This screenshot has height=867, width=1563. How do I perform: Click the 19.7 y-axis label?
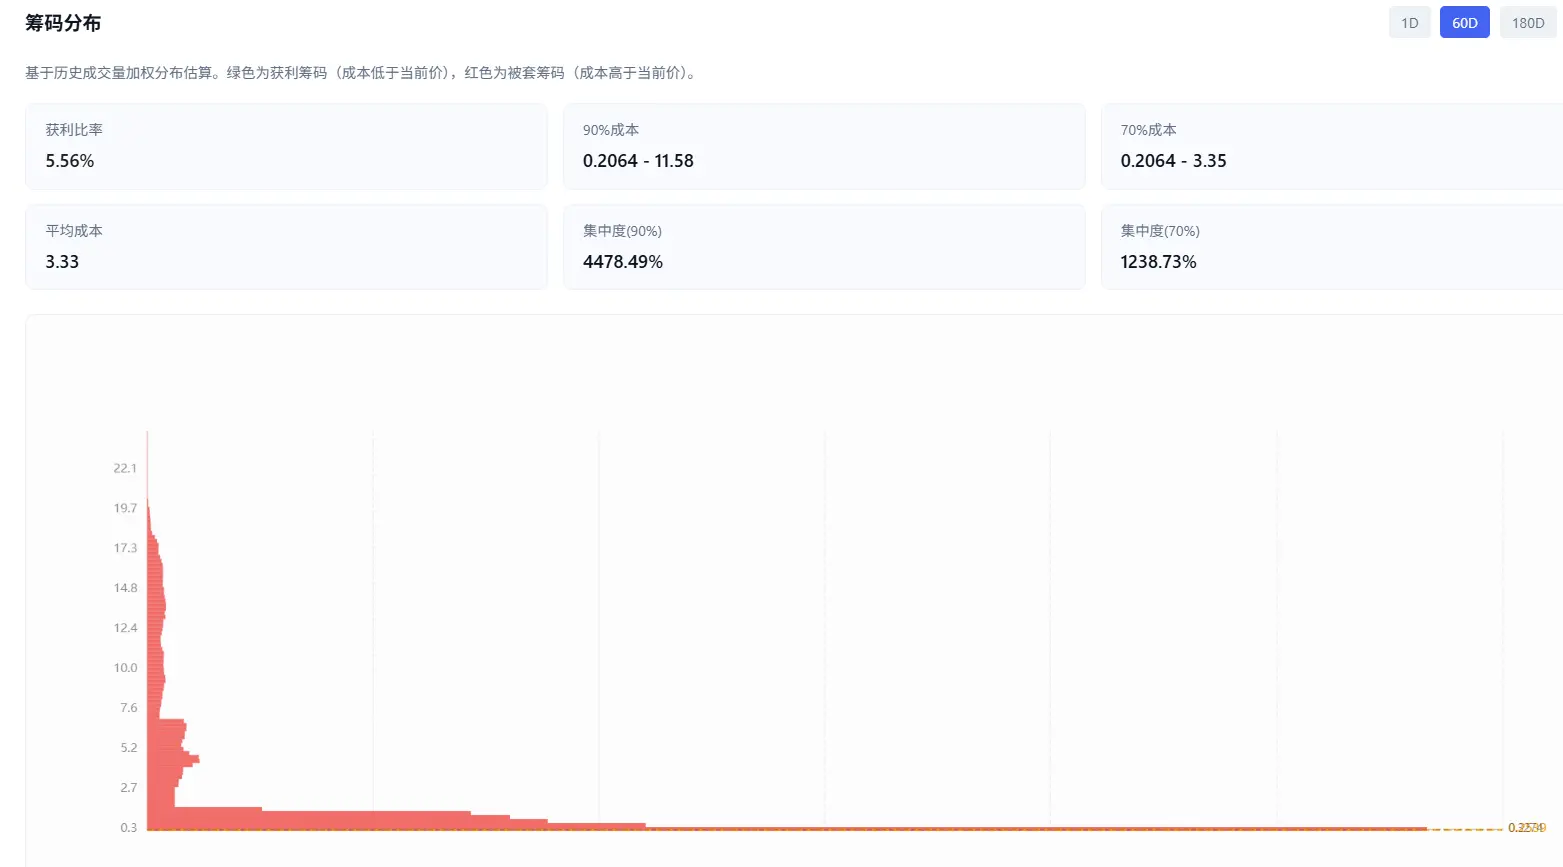tap(125, 508)
